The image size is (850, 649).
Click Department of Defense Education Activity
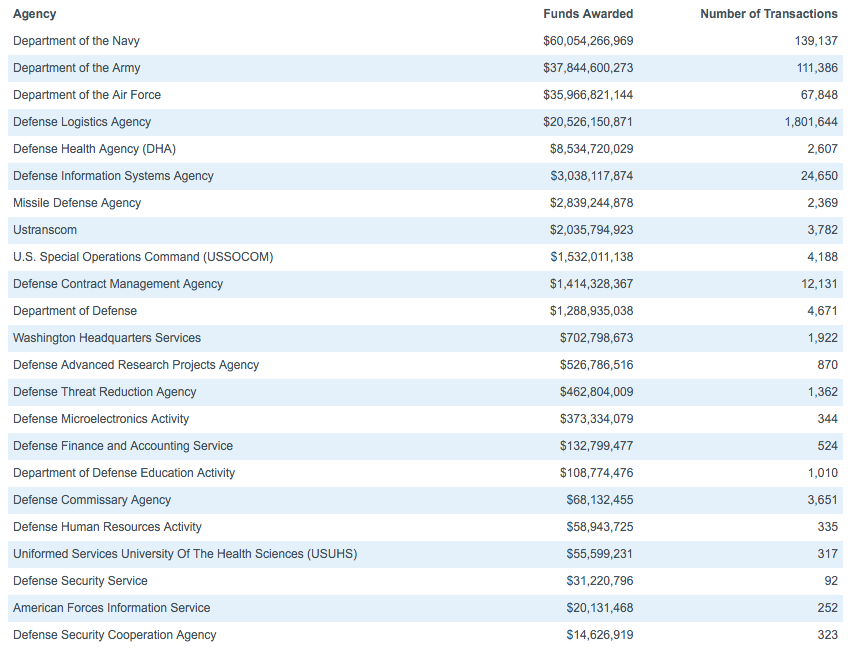pos(124,473)
